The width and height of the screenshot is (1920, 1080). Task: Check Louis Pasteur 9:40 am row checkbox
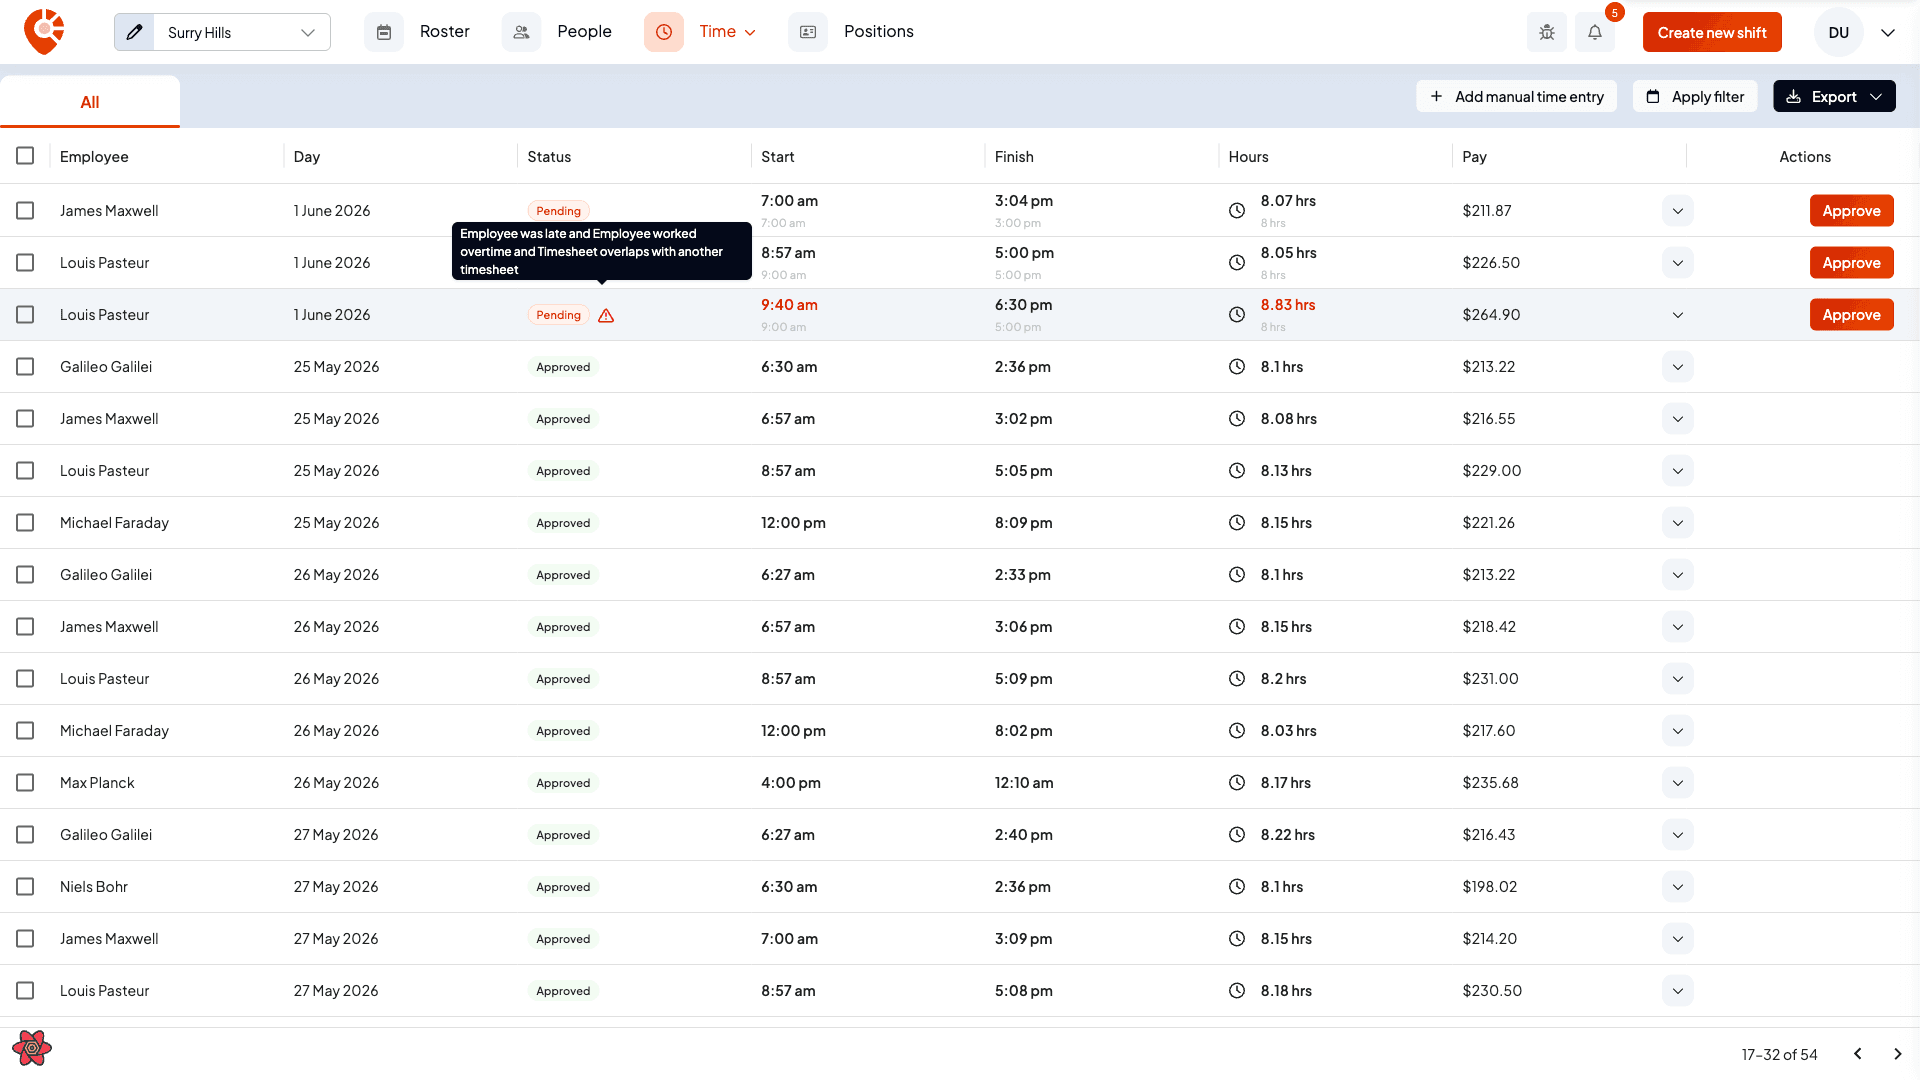coord(25,315)
